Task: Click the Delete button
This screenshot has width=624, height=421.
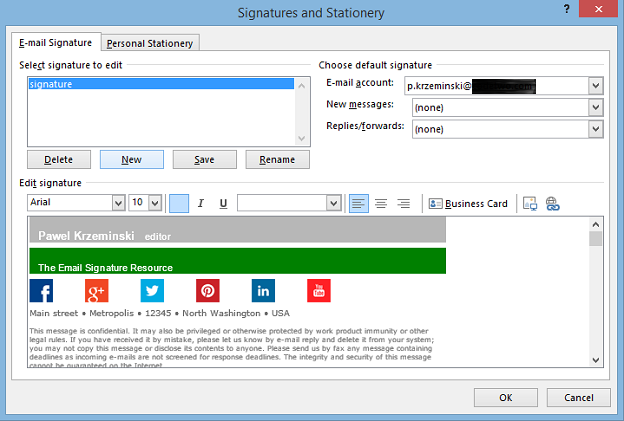Action: point(59,160)
